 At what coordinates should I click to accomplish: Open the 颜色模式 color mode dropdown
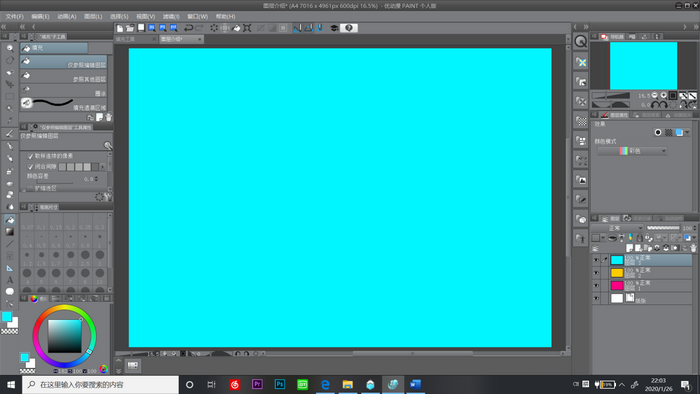point(632,151)
